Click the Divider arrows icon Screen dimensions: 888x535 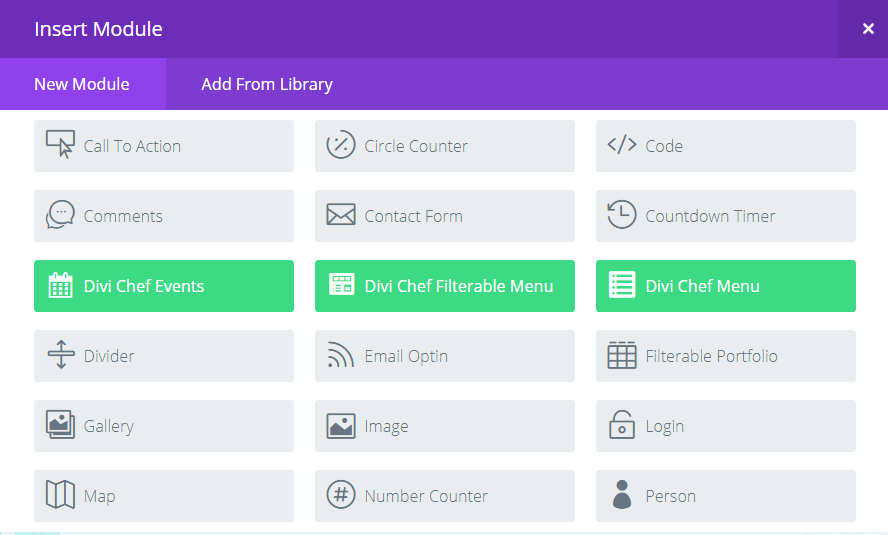pyautogui.click(x=61, y=355)
